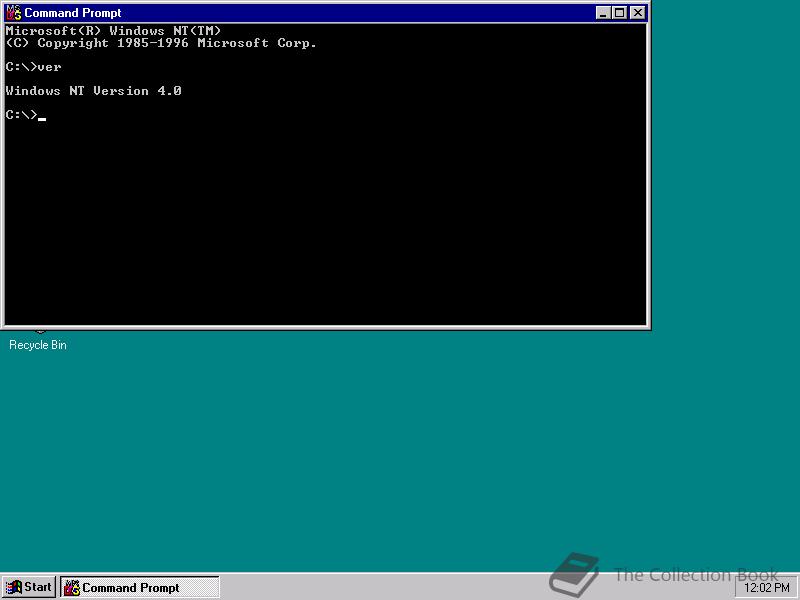Screen dimensions: 800x600
Task: Click the Command Prompt title bar text
Action: click(x=73, y=13)
